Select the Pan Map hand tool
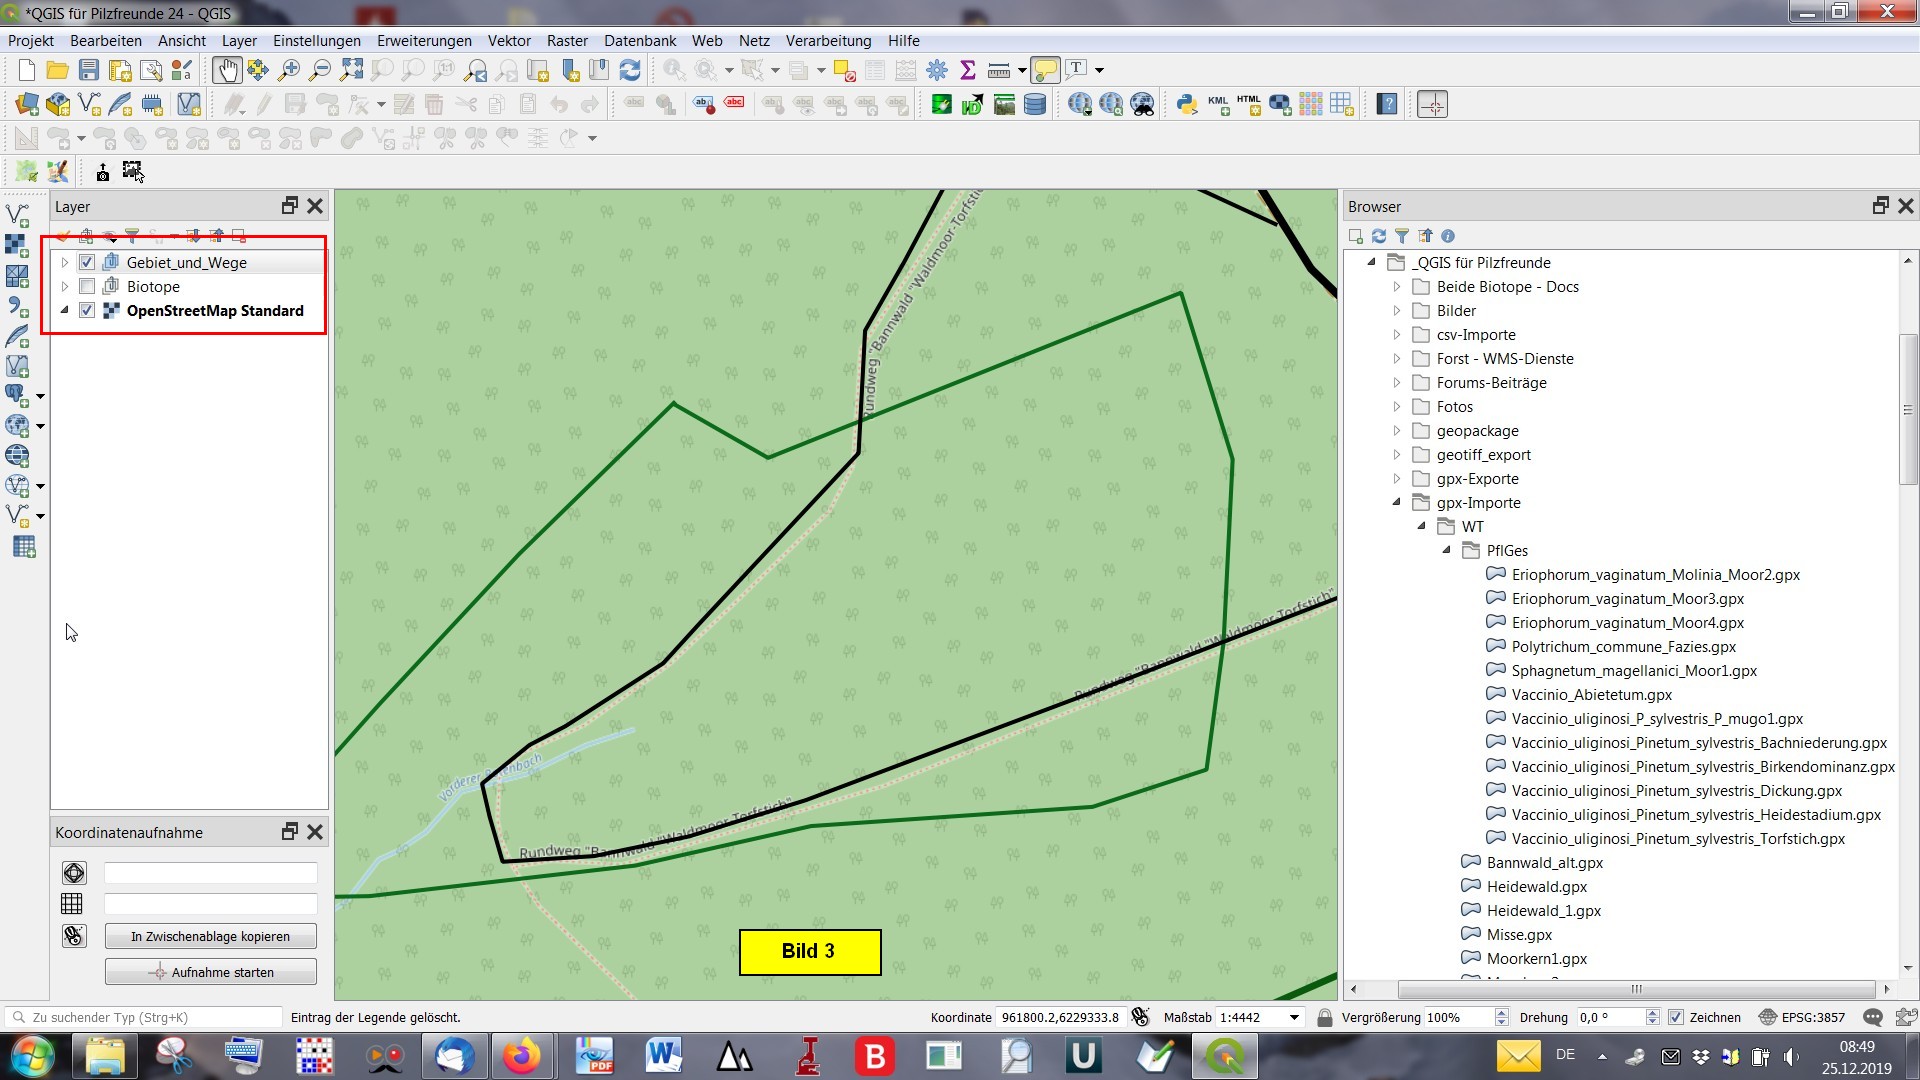Image resolution: width=1920 pixels, height=1080 pixels. (x=227, y=70)
